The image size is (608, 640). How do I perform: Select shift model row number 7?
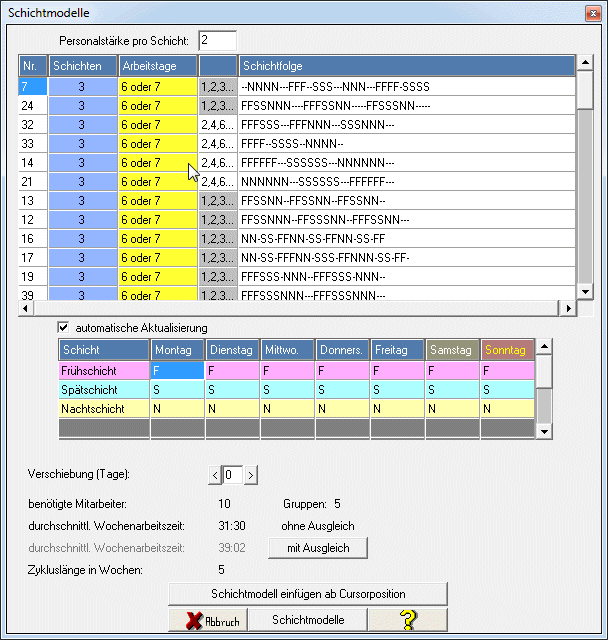(x=297, y=87)
